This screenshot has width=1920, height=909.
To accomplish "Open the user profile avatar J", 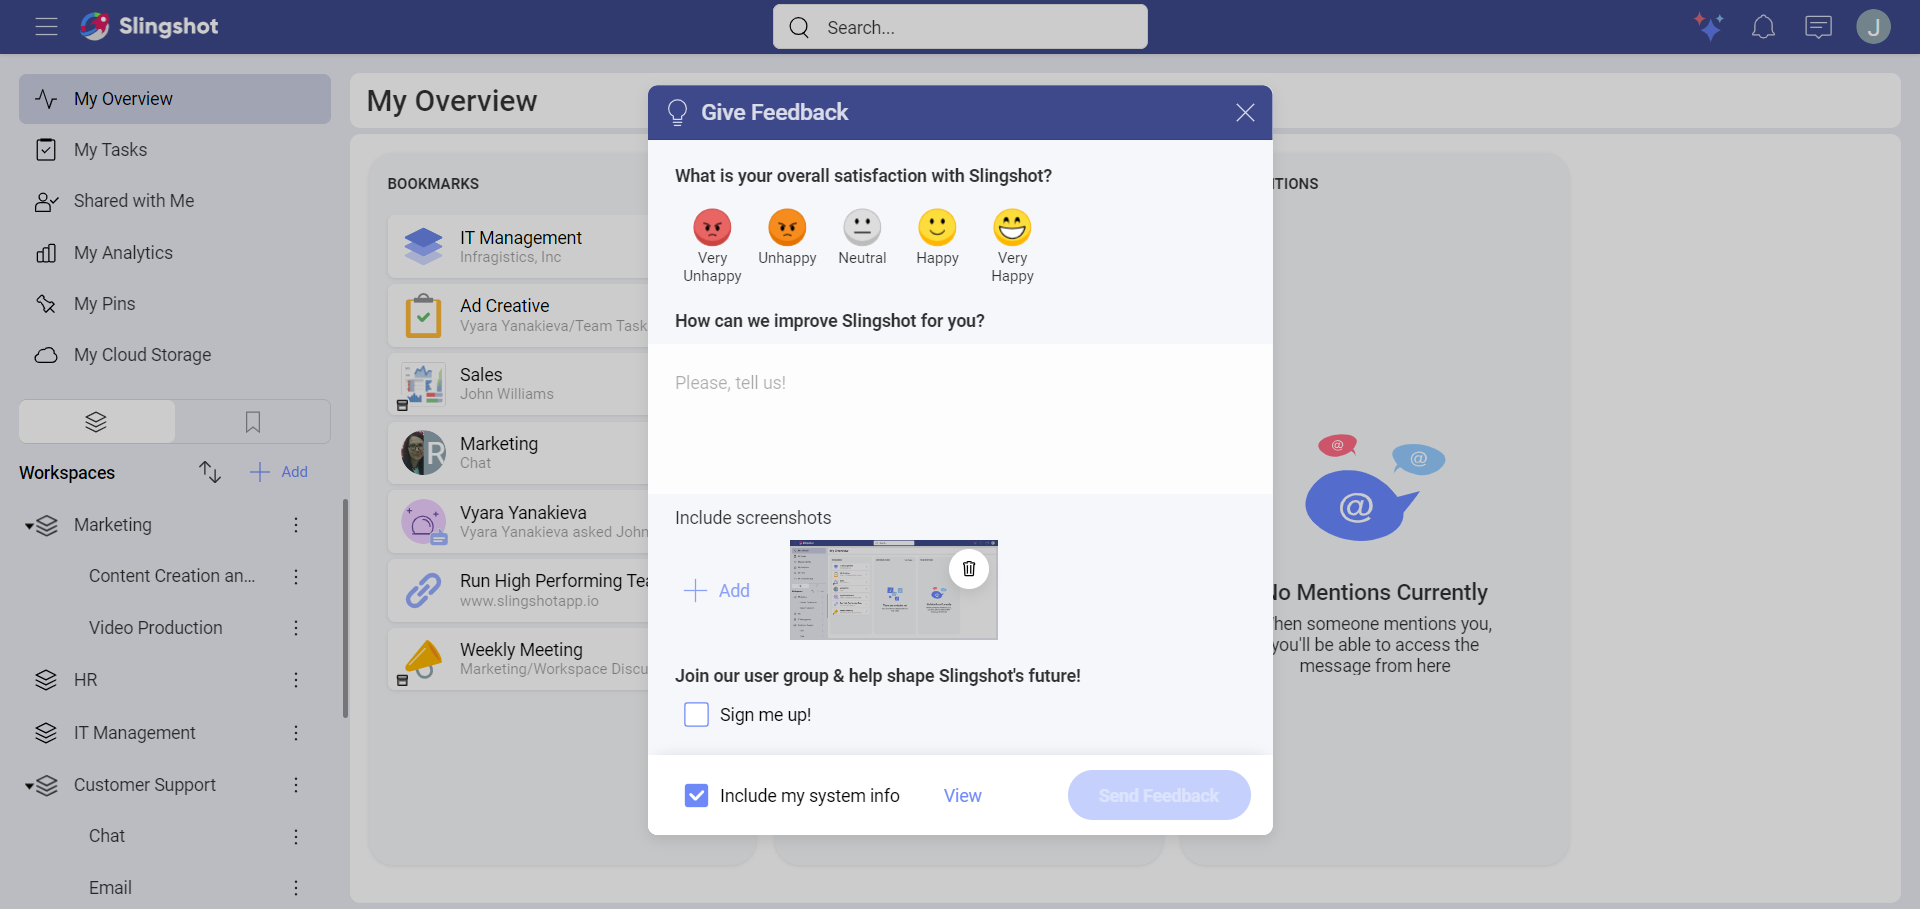I will pos(1873,27).
